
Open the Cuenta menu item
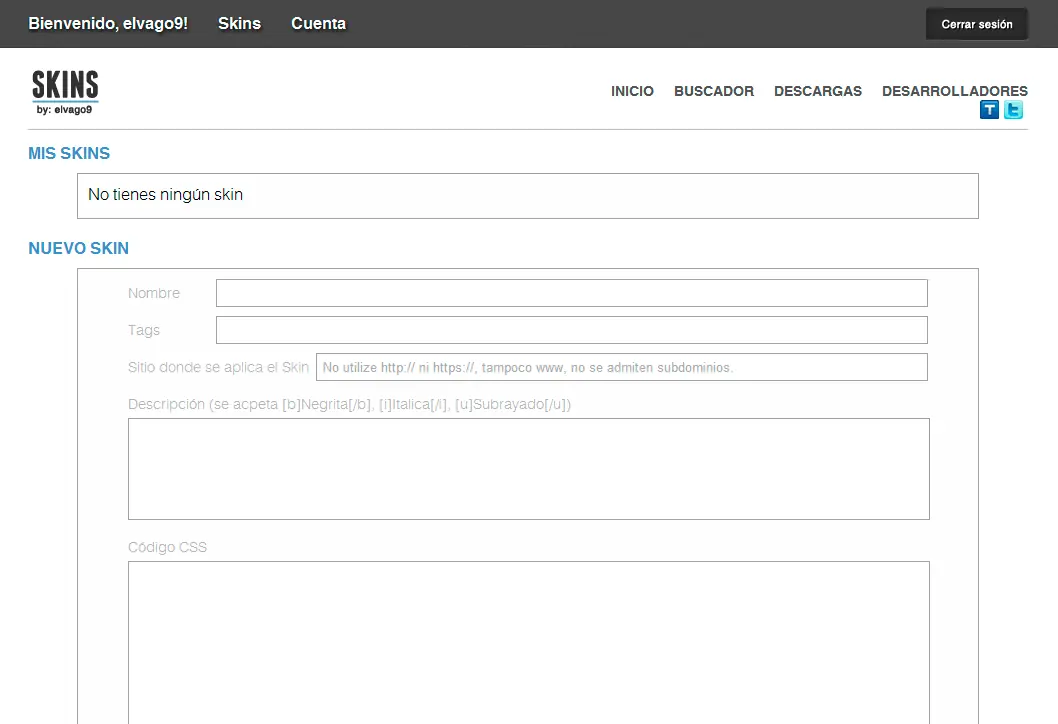(x=318, y=23)
